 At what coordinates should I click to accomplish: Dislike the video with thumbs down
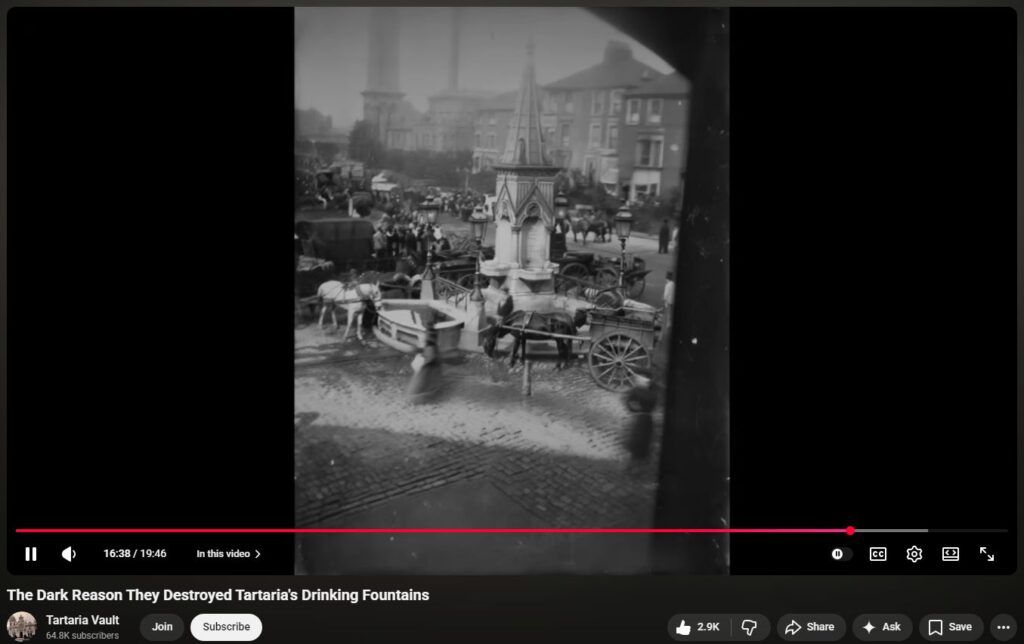(x=749, y=627)
